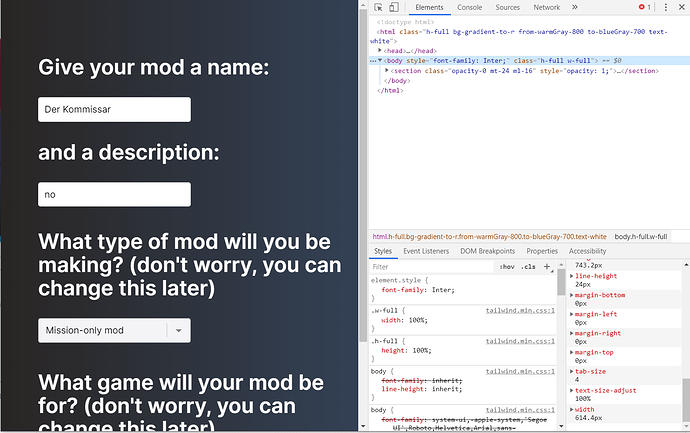Open the Event Listeners sub-tab

(x=426, y=251)
